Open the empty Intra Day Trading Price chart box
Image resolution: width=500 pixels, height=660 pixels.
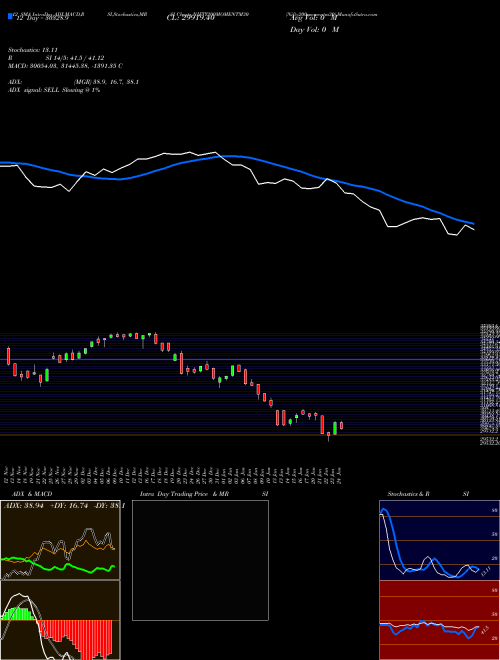click(x=200, y=560)
